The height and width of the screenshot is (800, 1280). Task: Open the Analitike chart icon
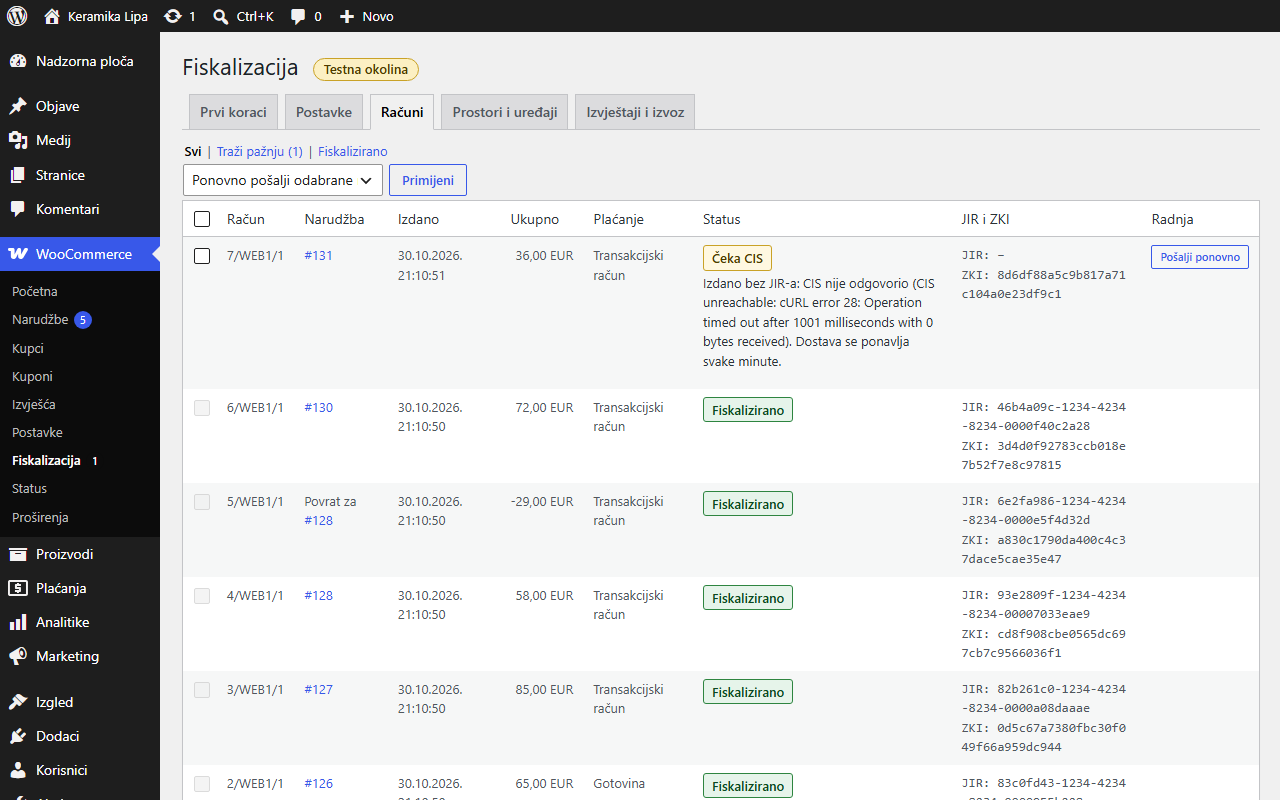point(18,622)
